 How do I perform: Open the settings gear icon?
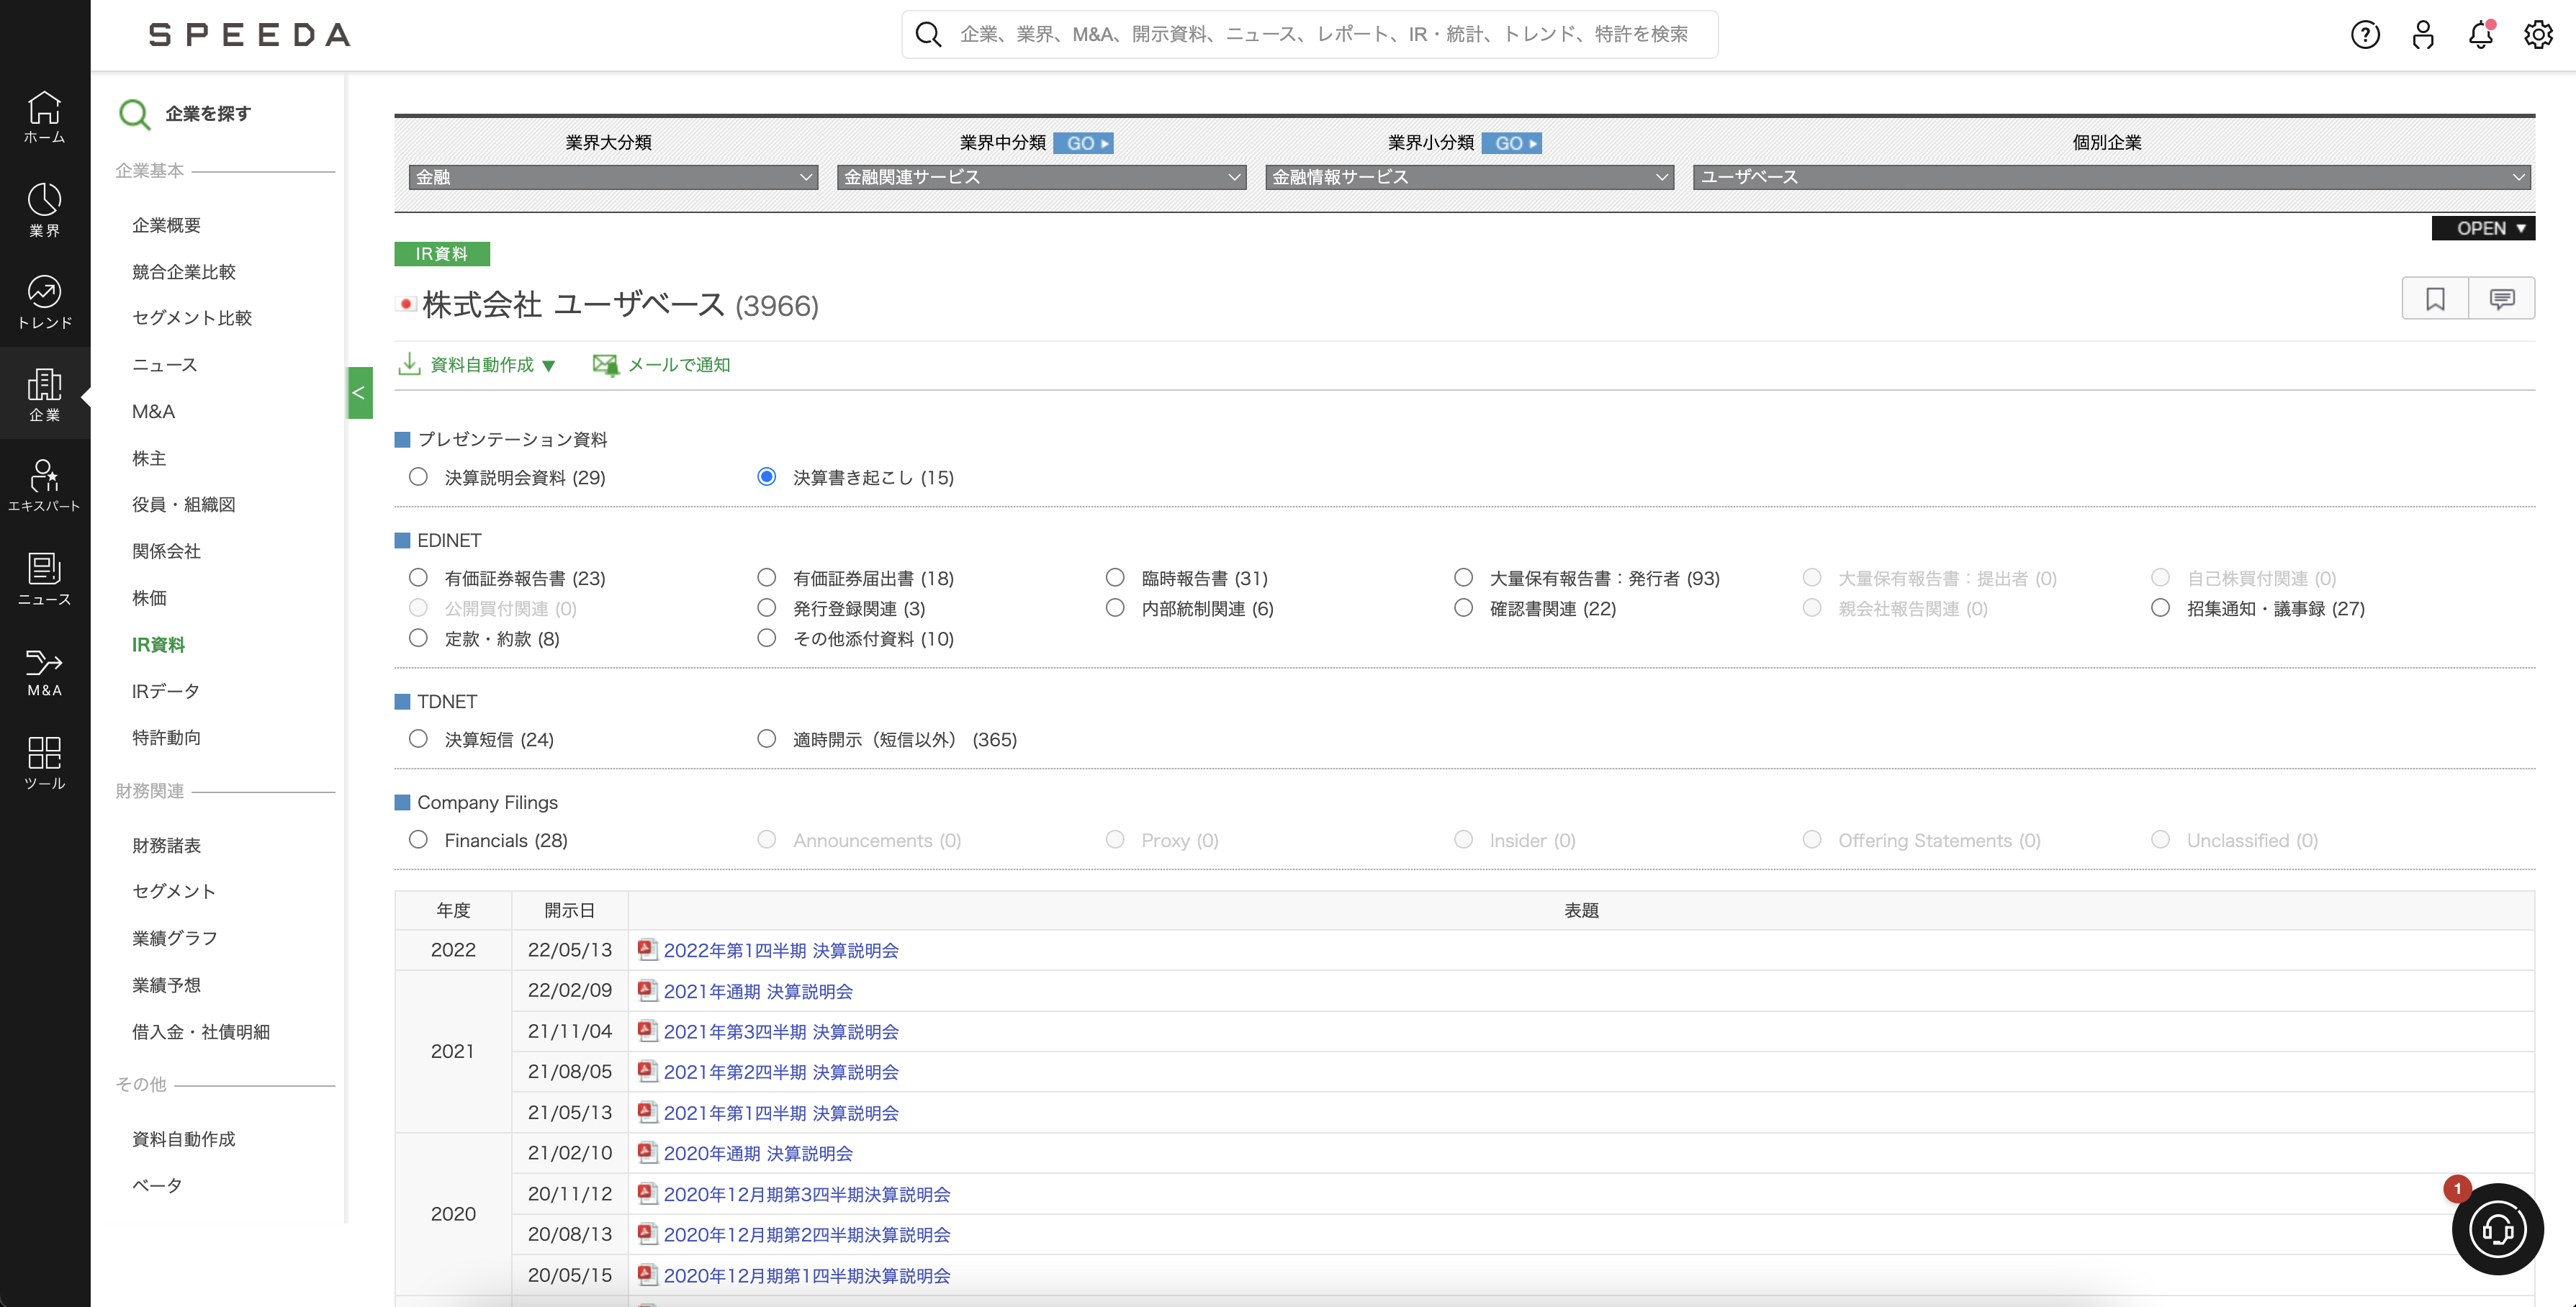pos(2537,35)
